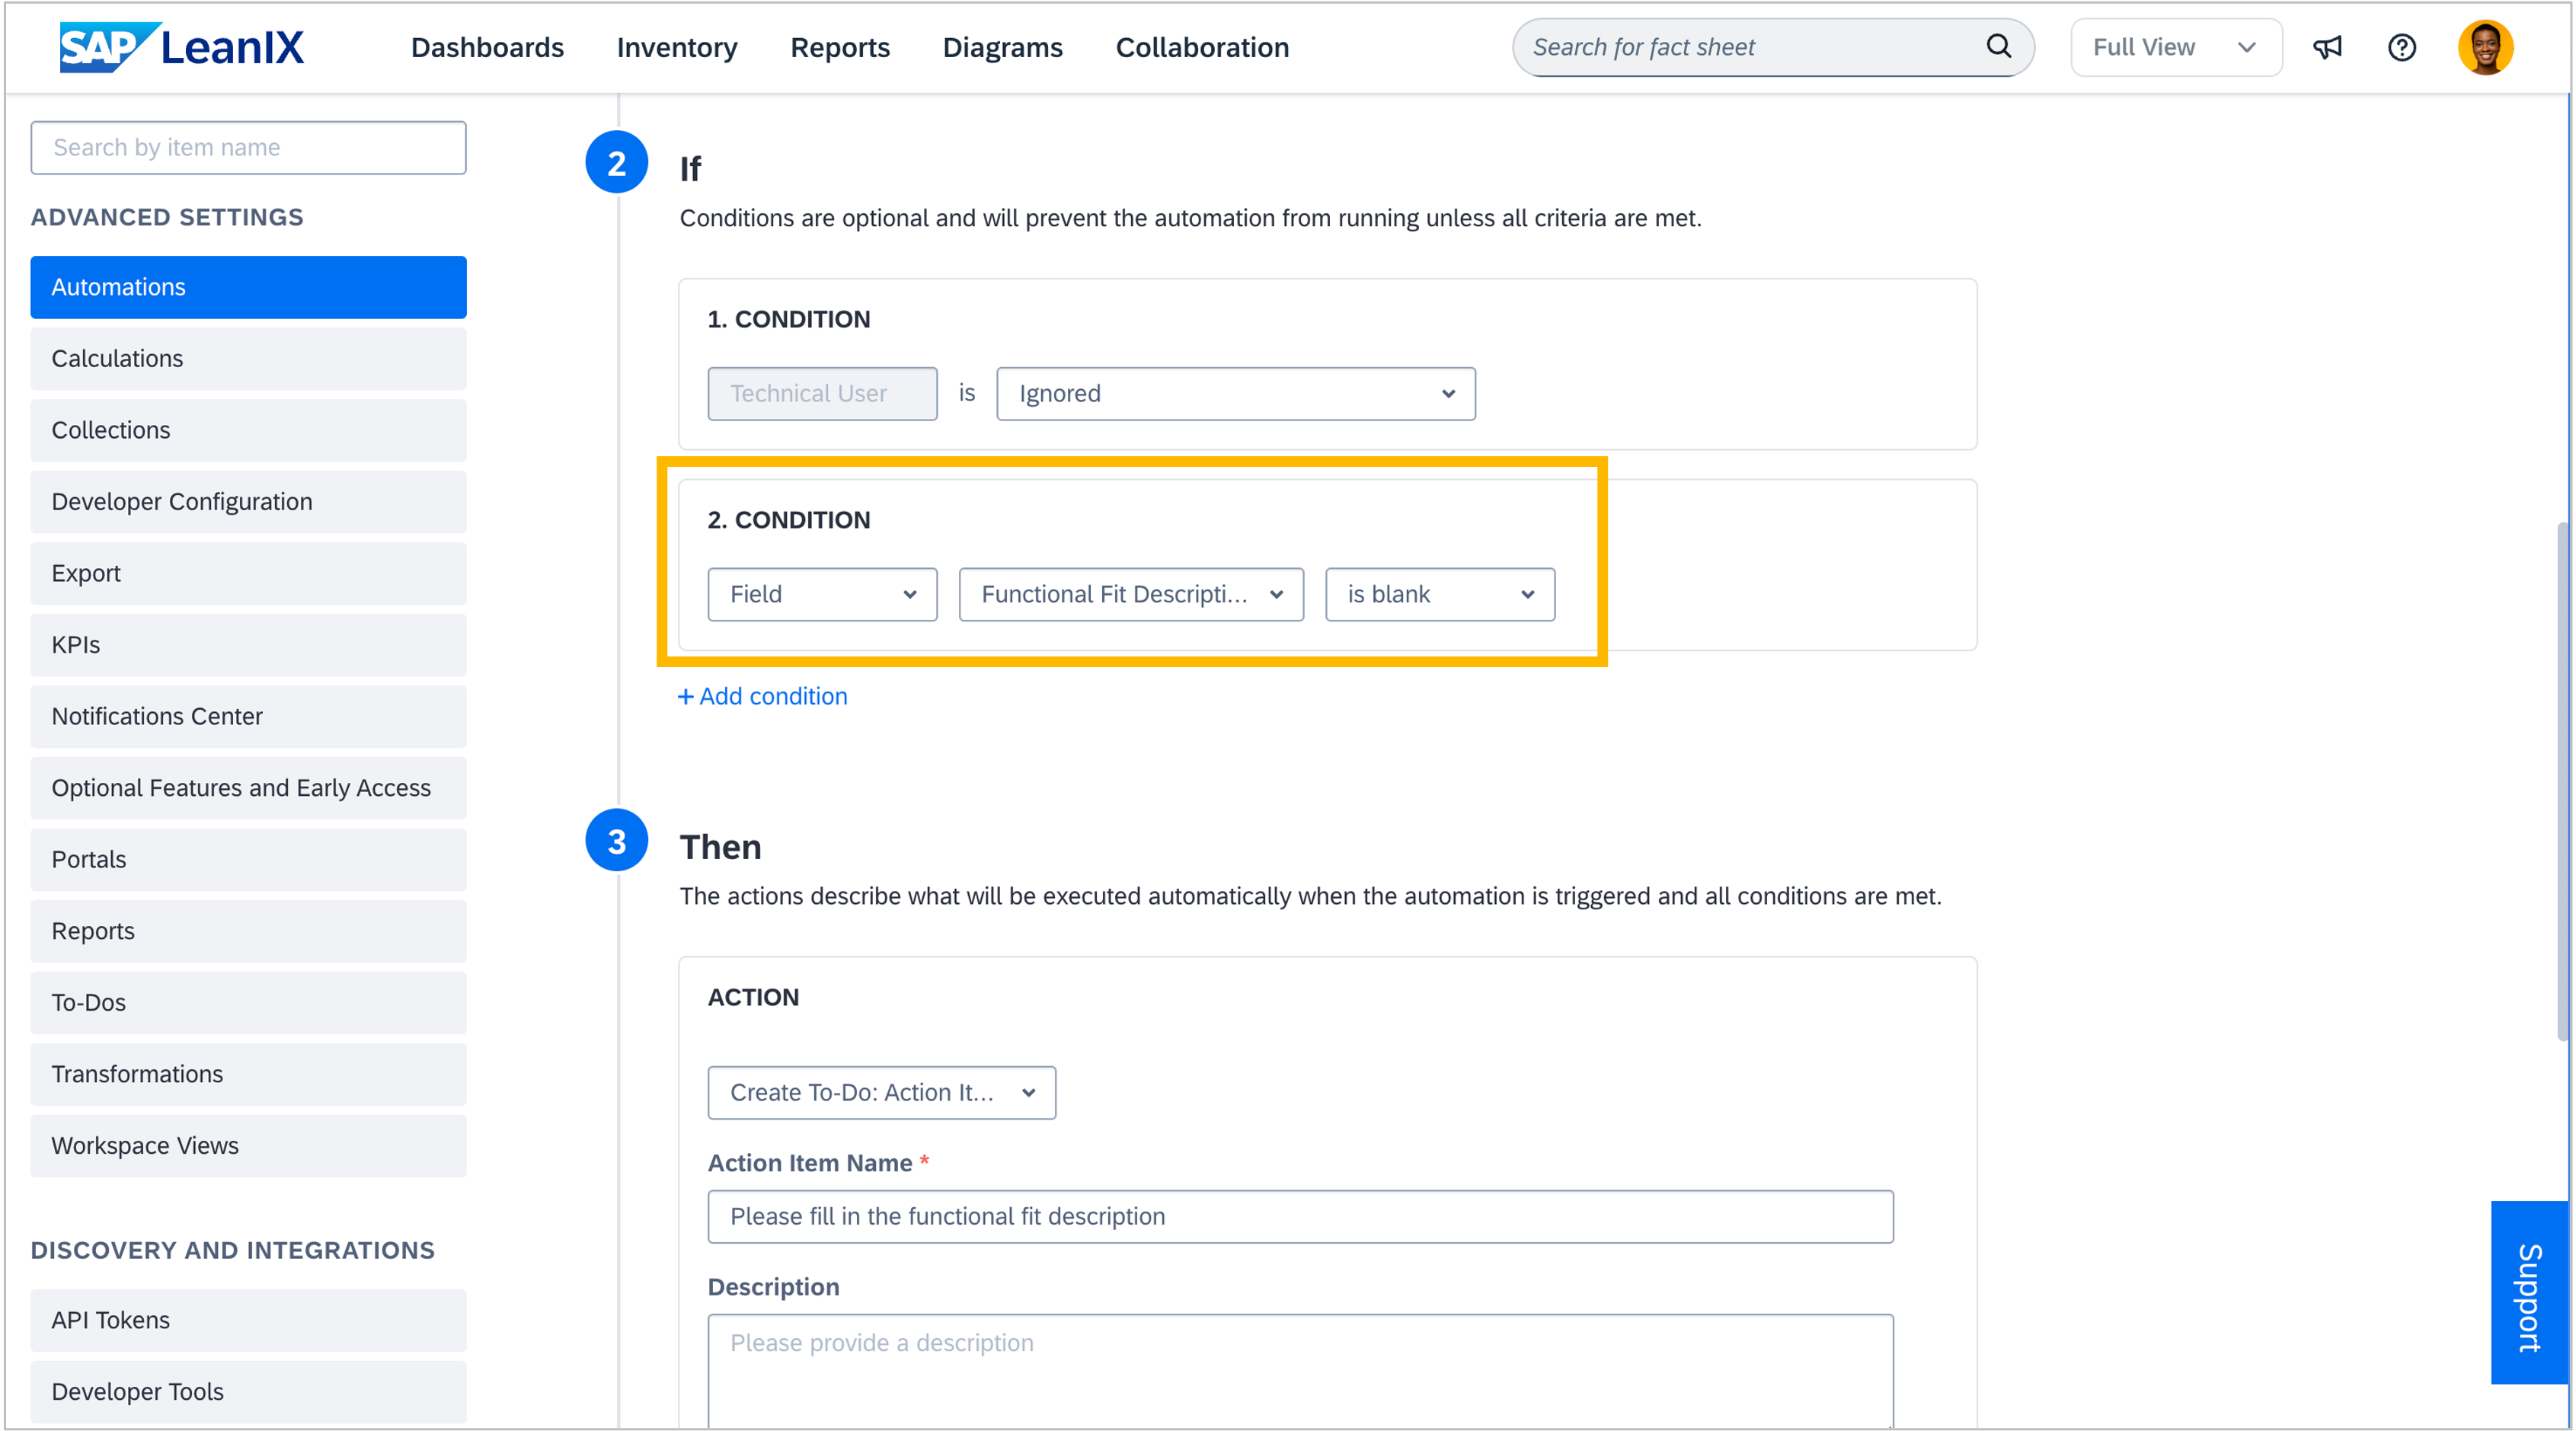Expand the Field type dropdown
Screen dimensions: 2576x1431
click(x=822, y=594)
